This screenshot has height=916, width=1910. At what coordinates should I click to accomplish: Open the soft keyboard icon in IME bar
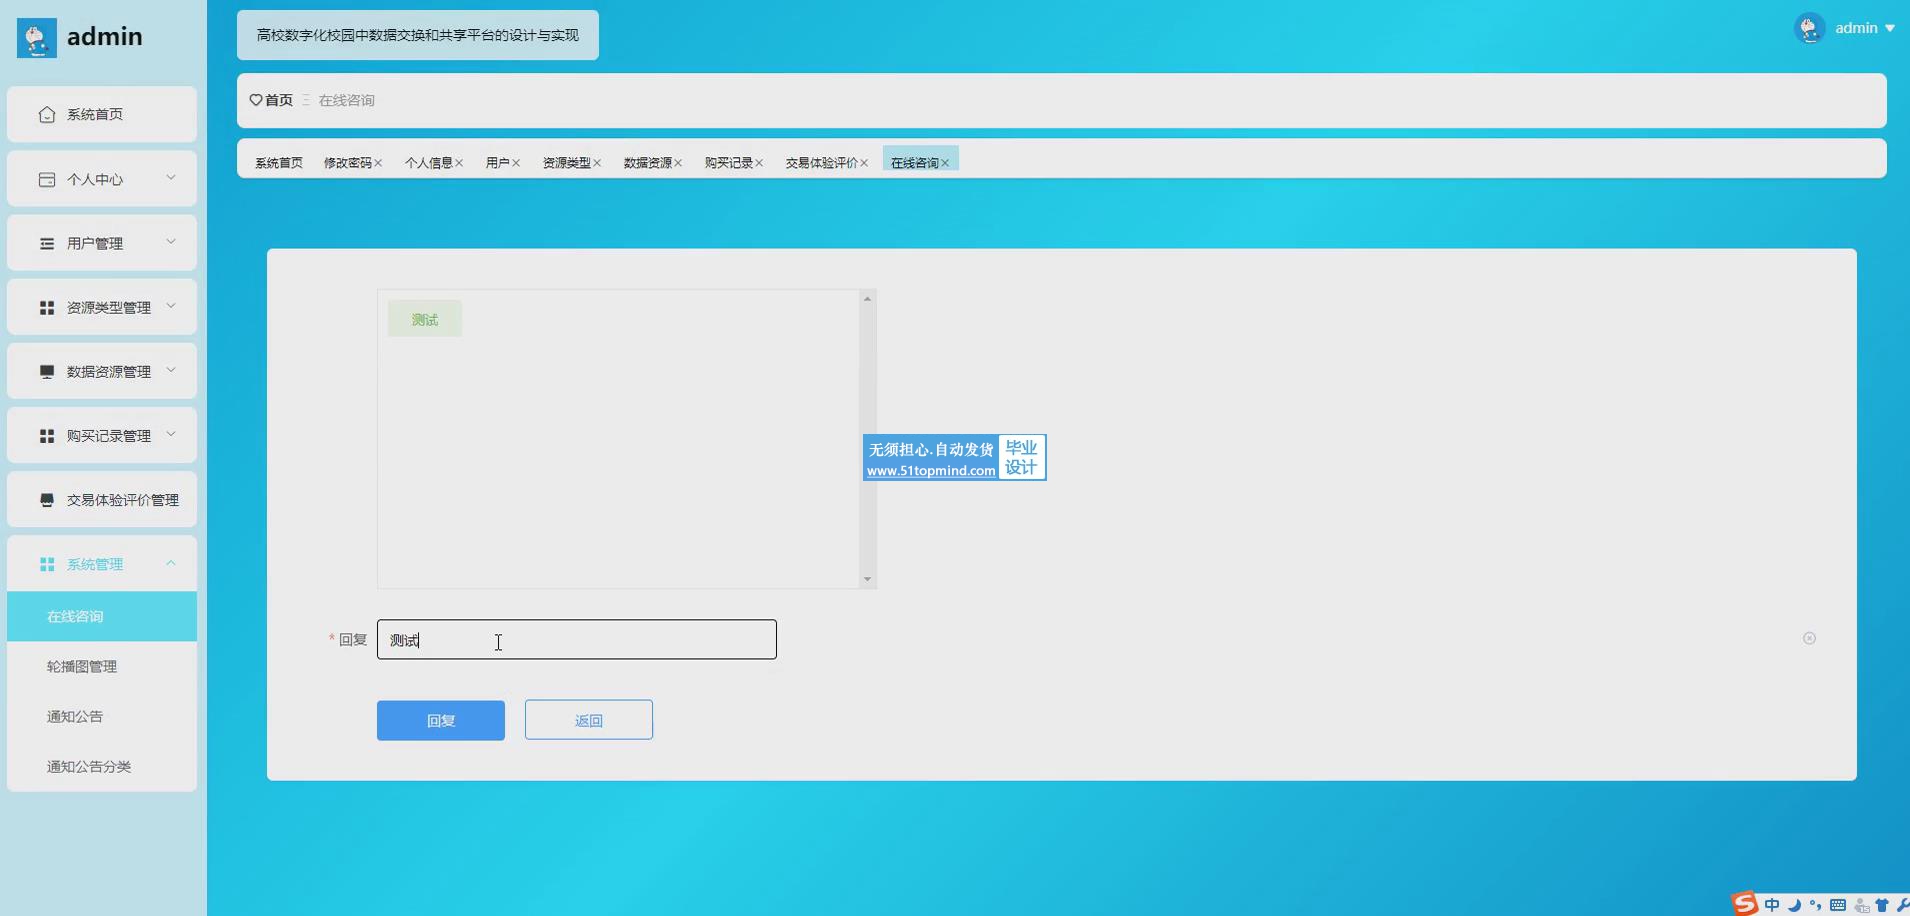(x=1838, y=905)
